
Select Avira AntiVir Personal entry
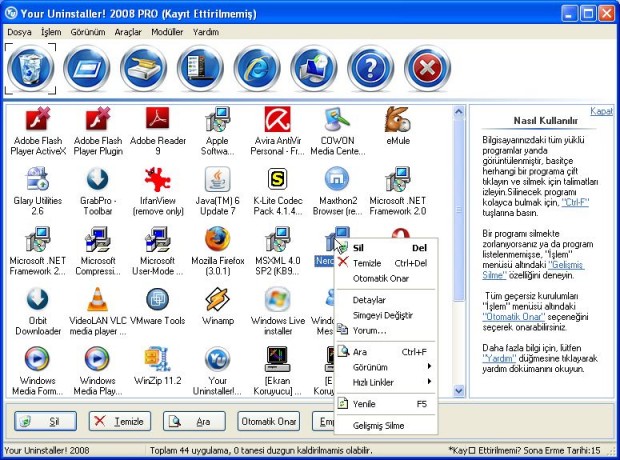(278, 131)
